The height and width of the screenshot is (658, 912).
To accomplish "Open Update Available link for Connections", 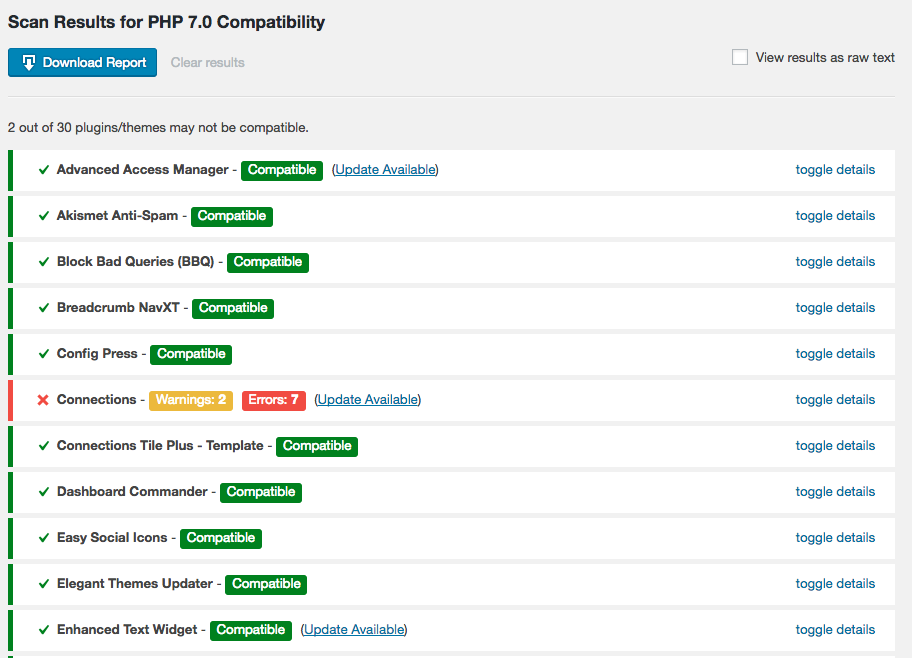I will coord(368,400).
